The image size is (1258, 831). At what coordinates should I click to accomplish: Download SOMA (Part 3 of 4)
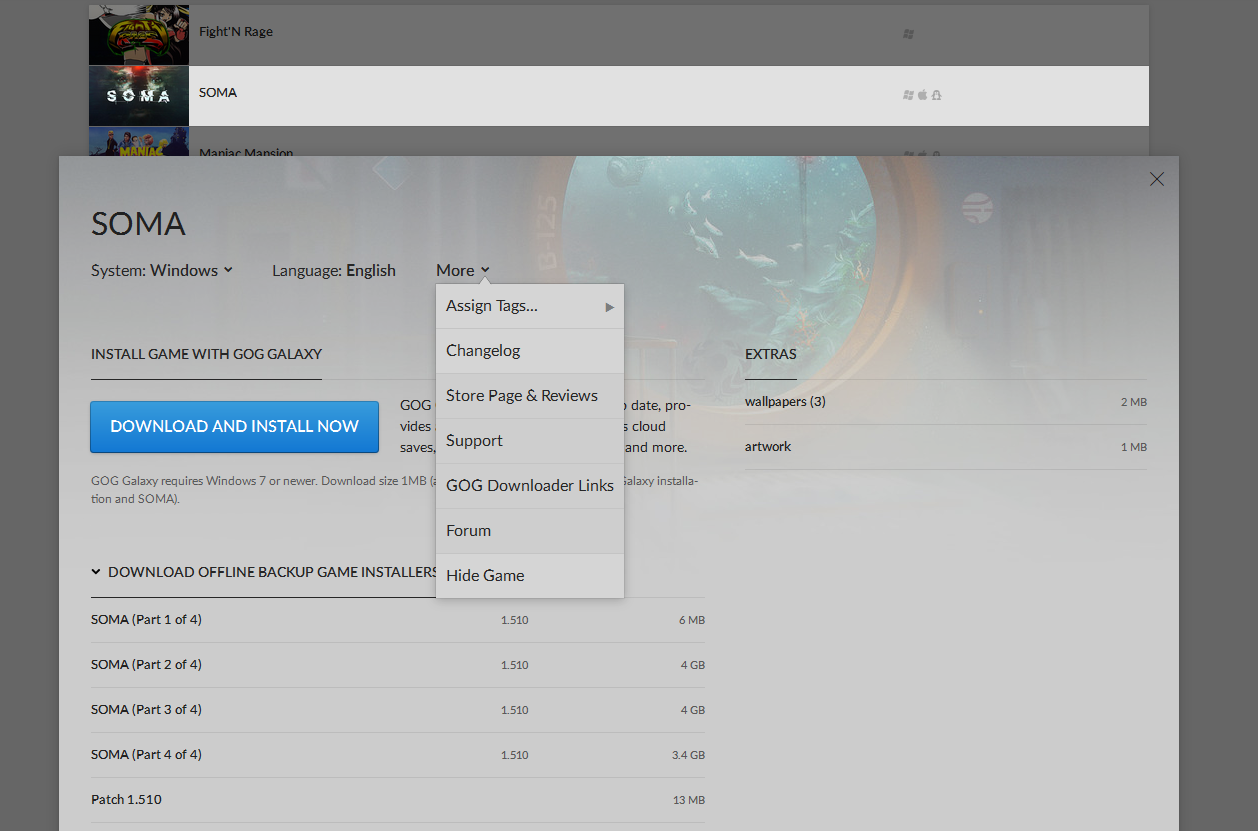click(398, 710)
